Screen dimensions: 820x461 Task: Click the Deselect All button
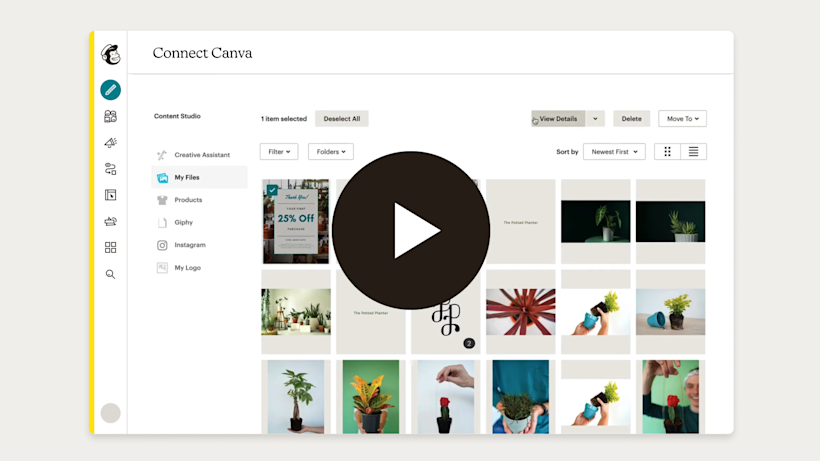click(x=342, y=119)
